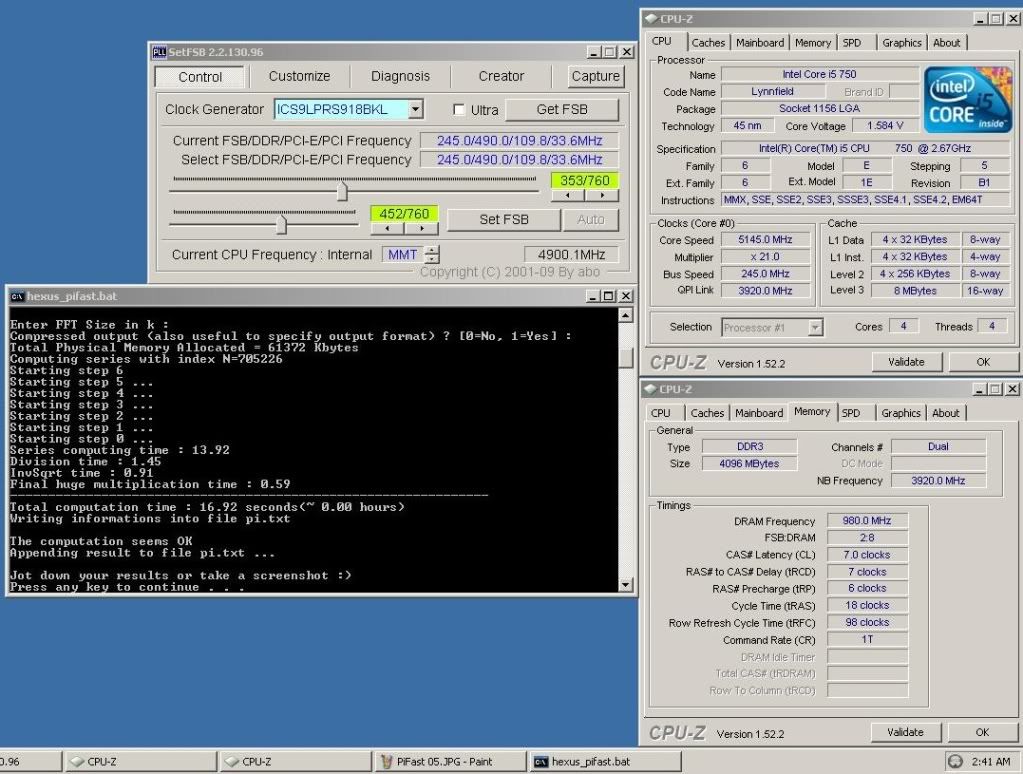The width and height of the screenshot is (1023, 774).
Task: Open the Customize tab in SetFSB
Action: click(x=299, y=76)
